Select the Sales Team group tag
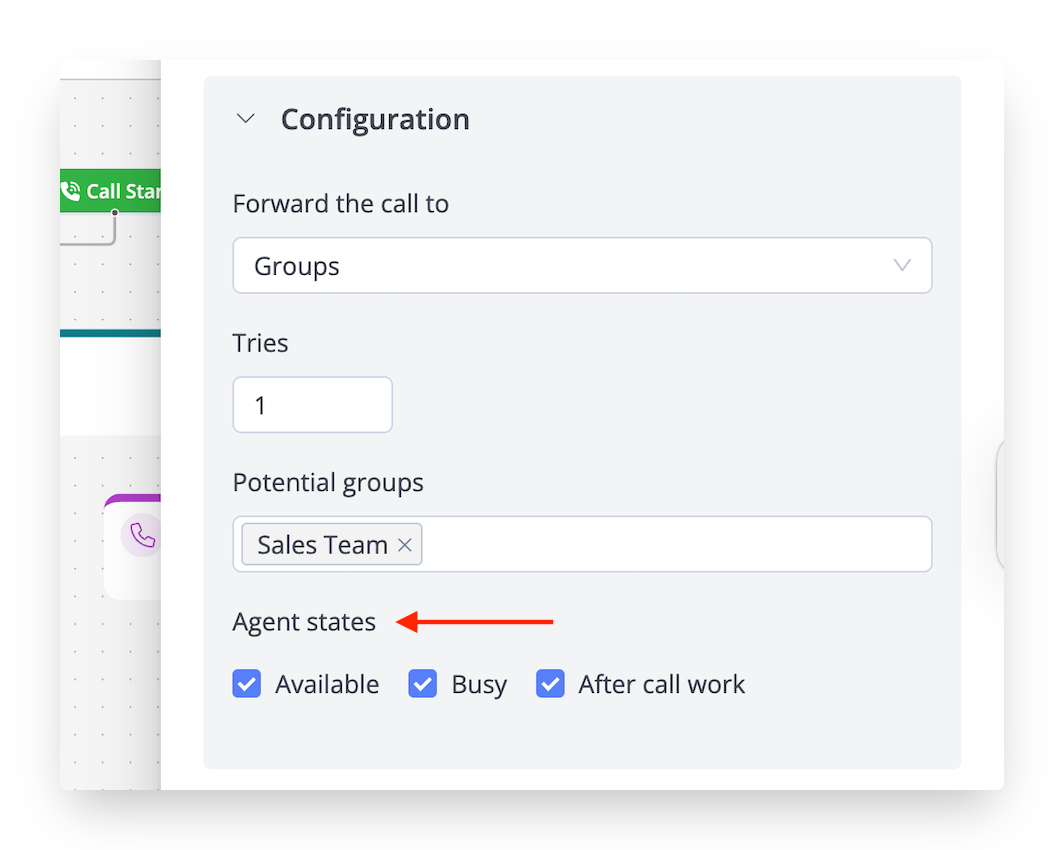 click(322, 545)
